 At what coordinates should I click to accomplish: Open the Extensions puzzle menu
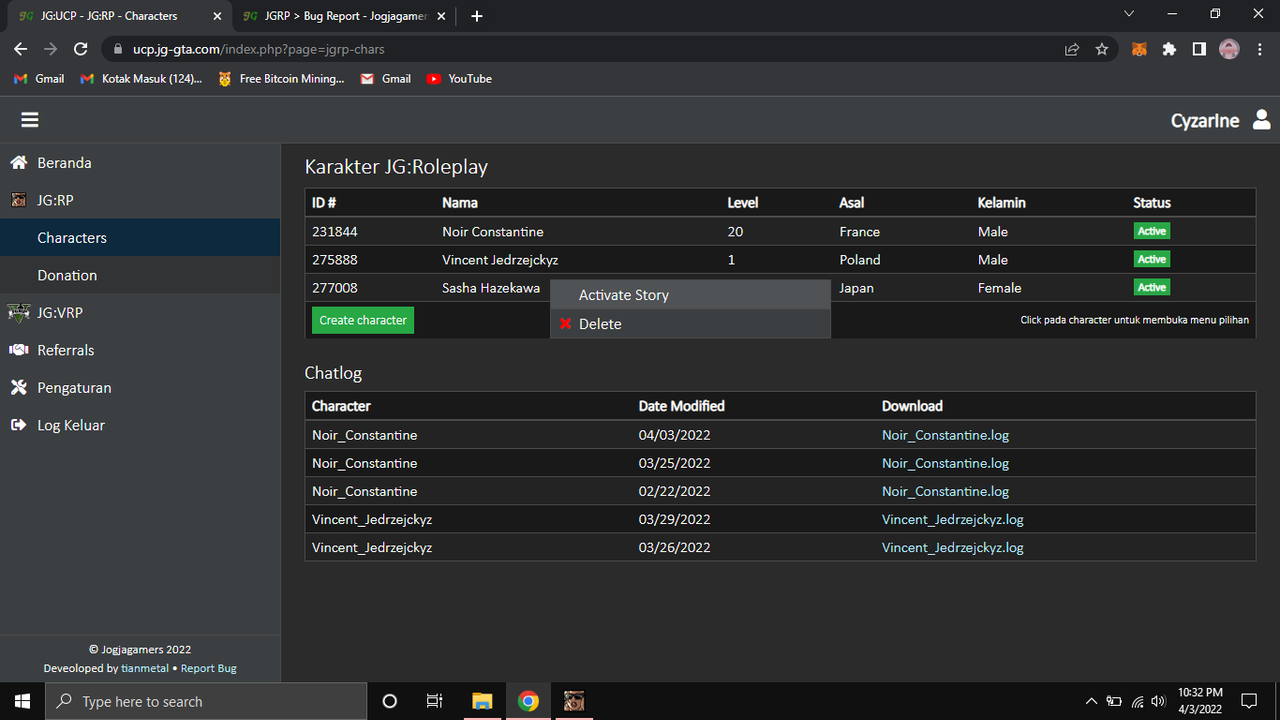pos(1169,49)
